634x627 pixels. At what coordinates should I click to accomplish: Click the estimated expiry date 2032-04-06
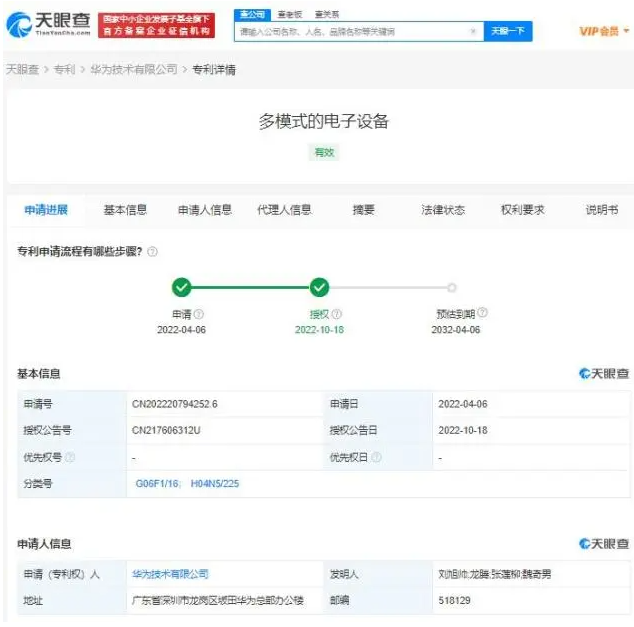click(x=456, y=330)
